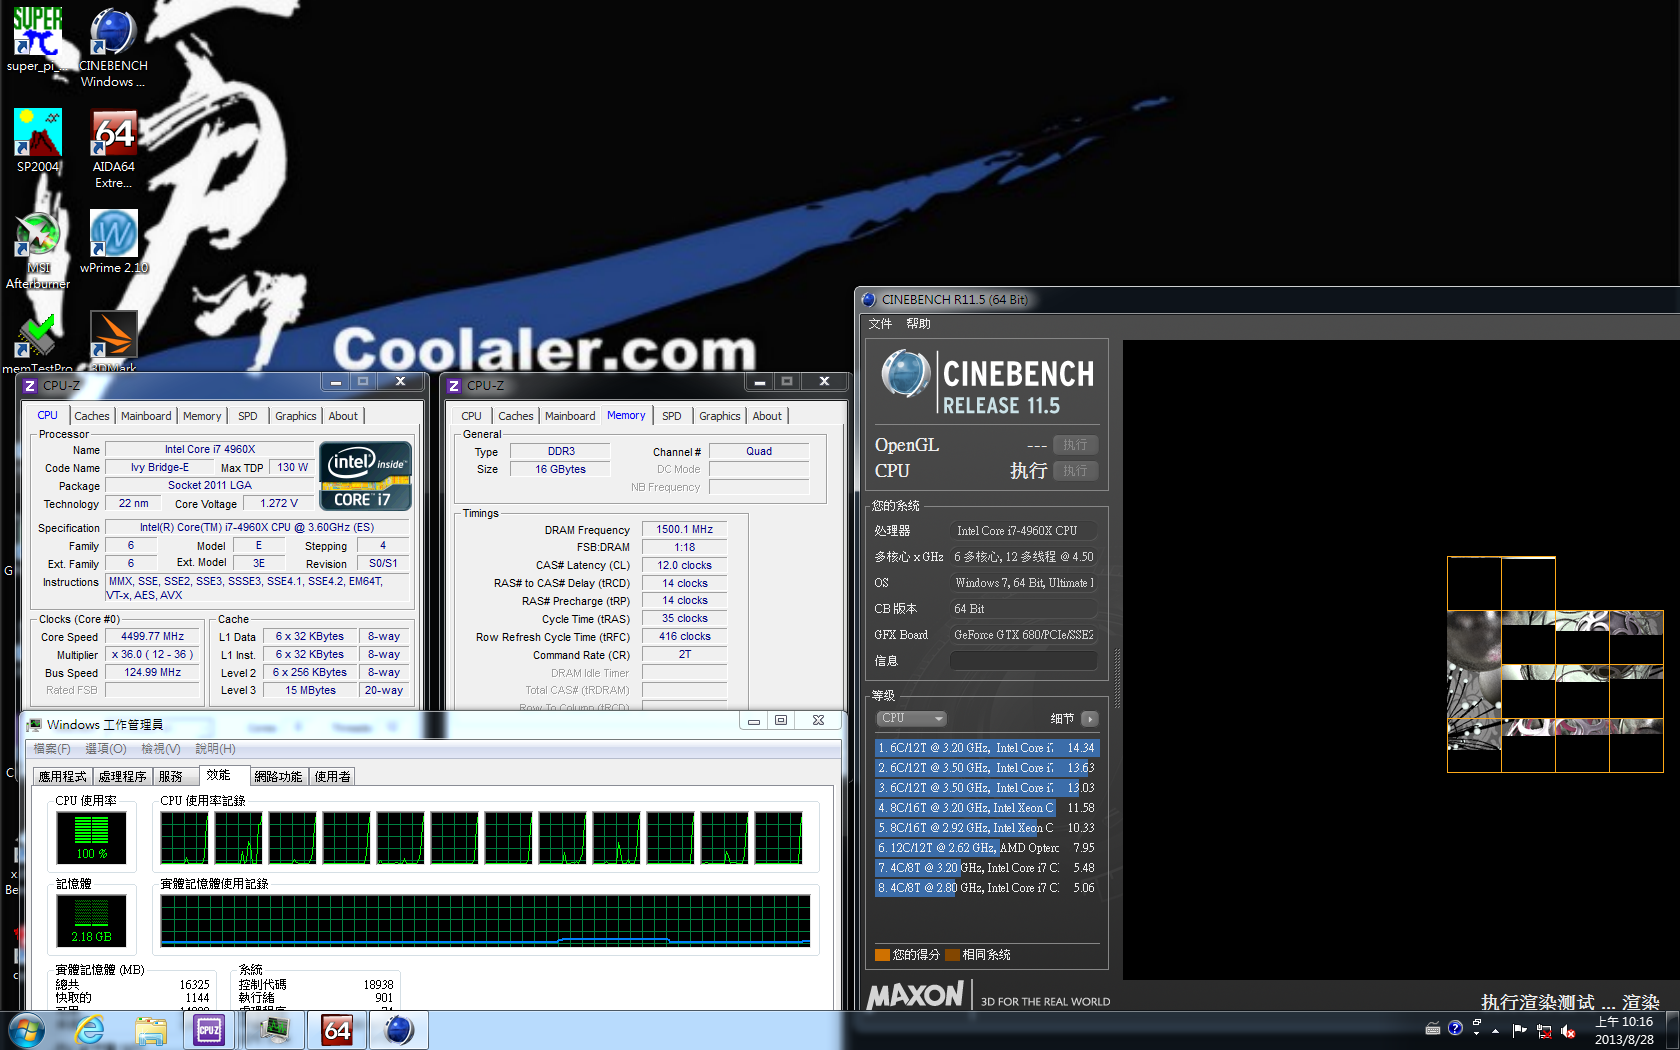Switch to Caches tab in left CPU-Z
The width and height of the screenshot is (1680, 1050).
coord(91,416)
